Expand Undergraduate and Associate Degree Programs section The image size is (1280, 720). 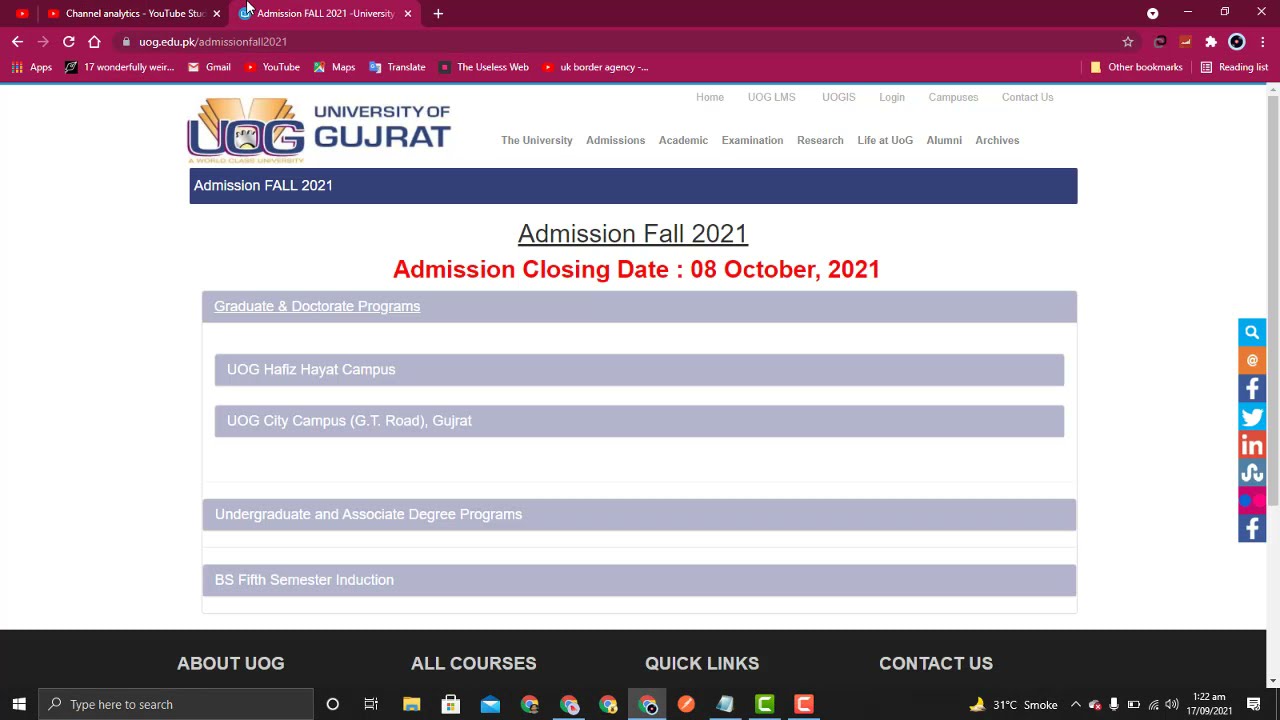pos(639,514)
